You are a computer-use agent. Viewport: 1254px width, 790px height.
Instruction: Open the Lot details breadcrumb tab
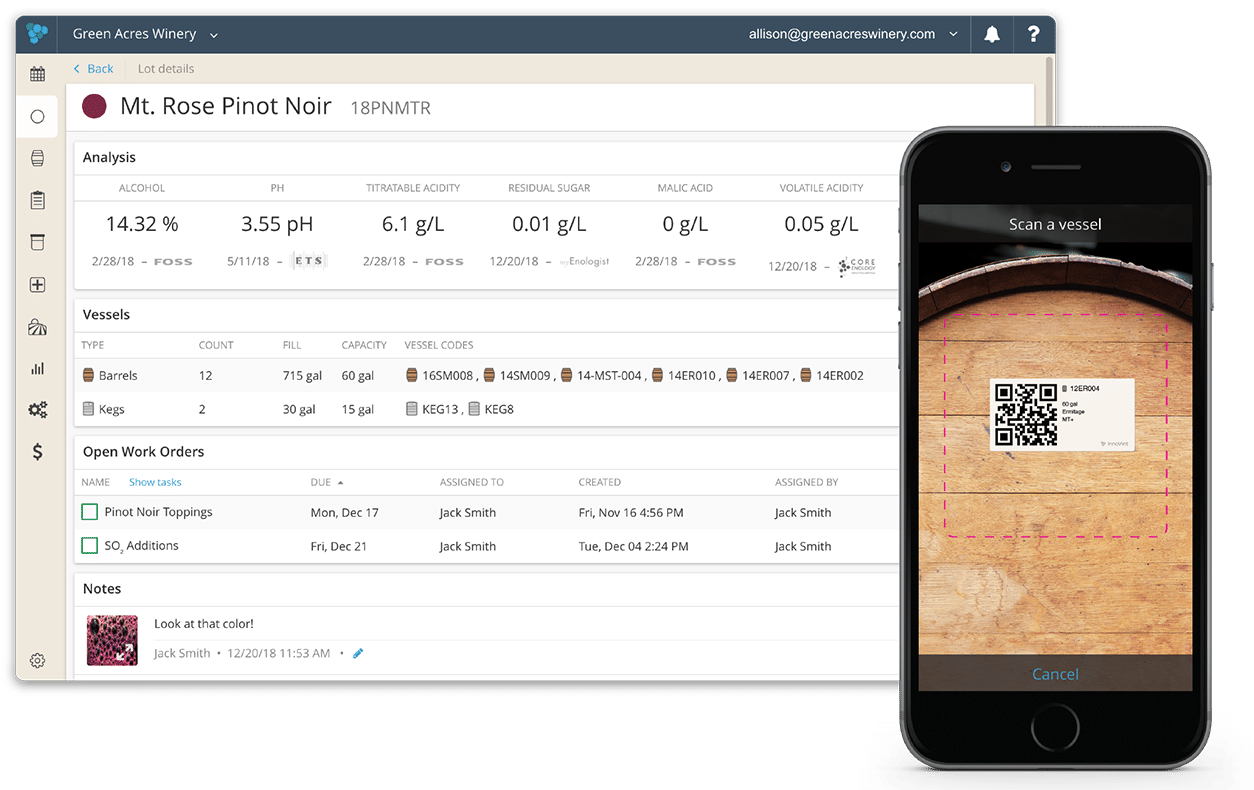pos(165,68)
